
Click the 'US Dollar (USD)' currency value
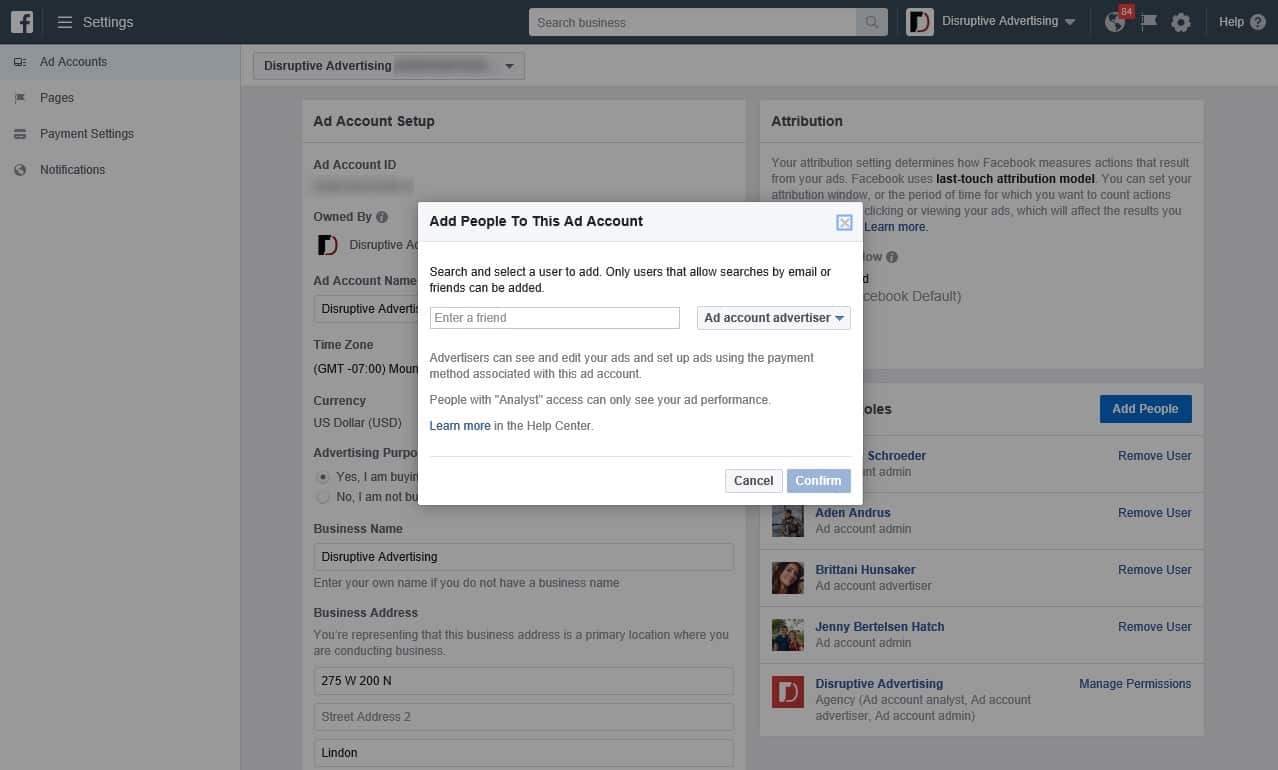[358, 423]
